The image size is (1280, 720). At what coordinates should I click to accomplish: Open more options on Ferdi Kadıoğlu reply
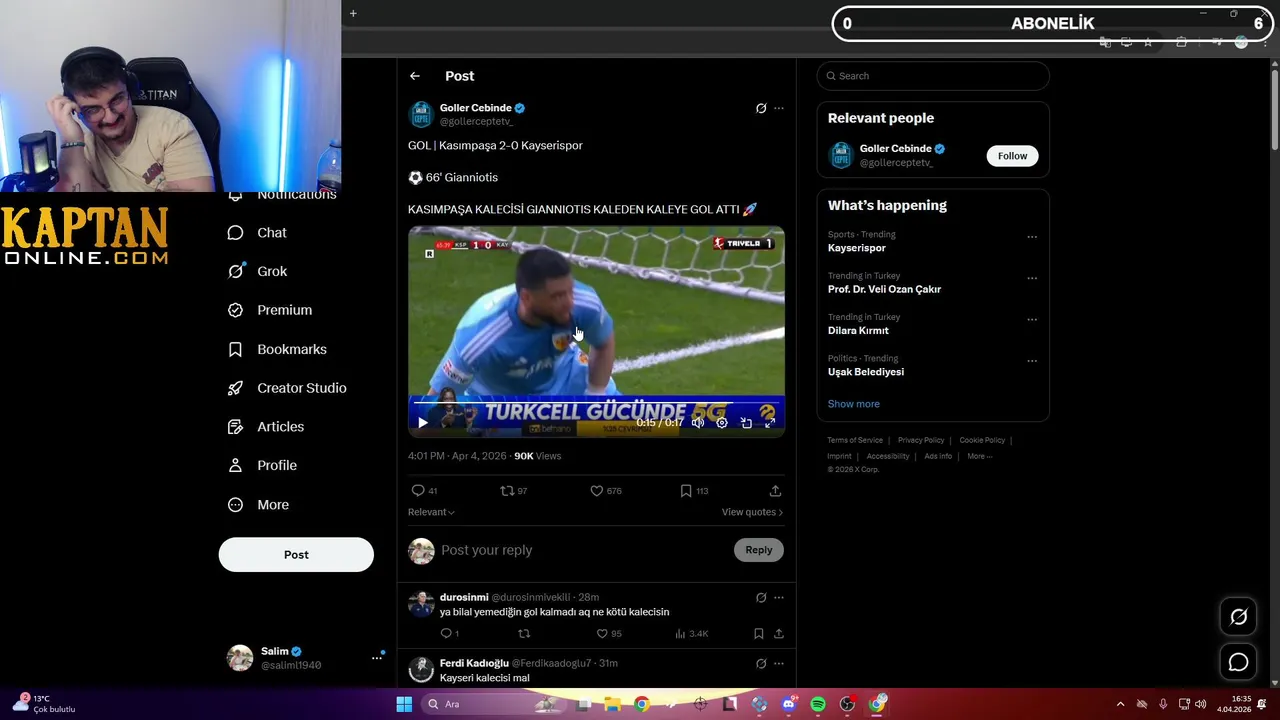[x=779, y=663]
